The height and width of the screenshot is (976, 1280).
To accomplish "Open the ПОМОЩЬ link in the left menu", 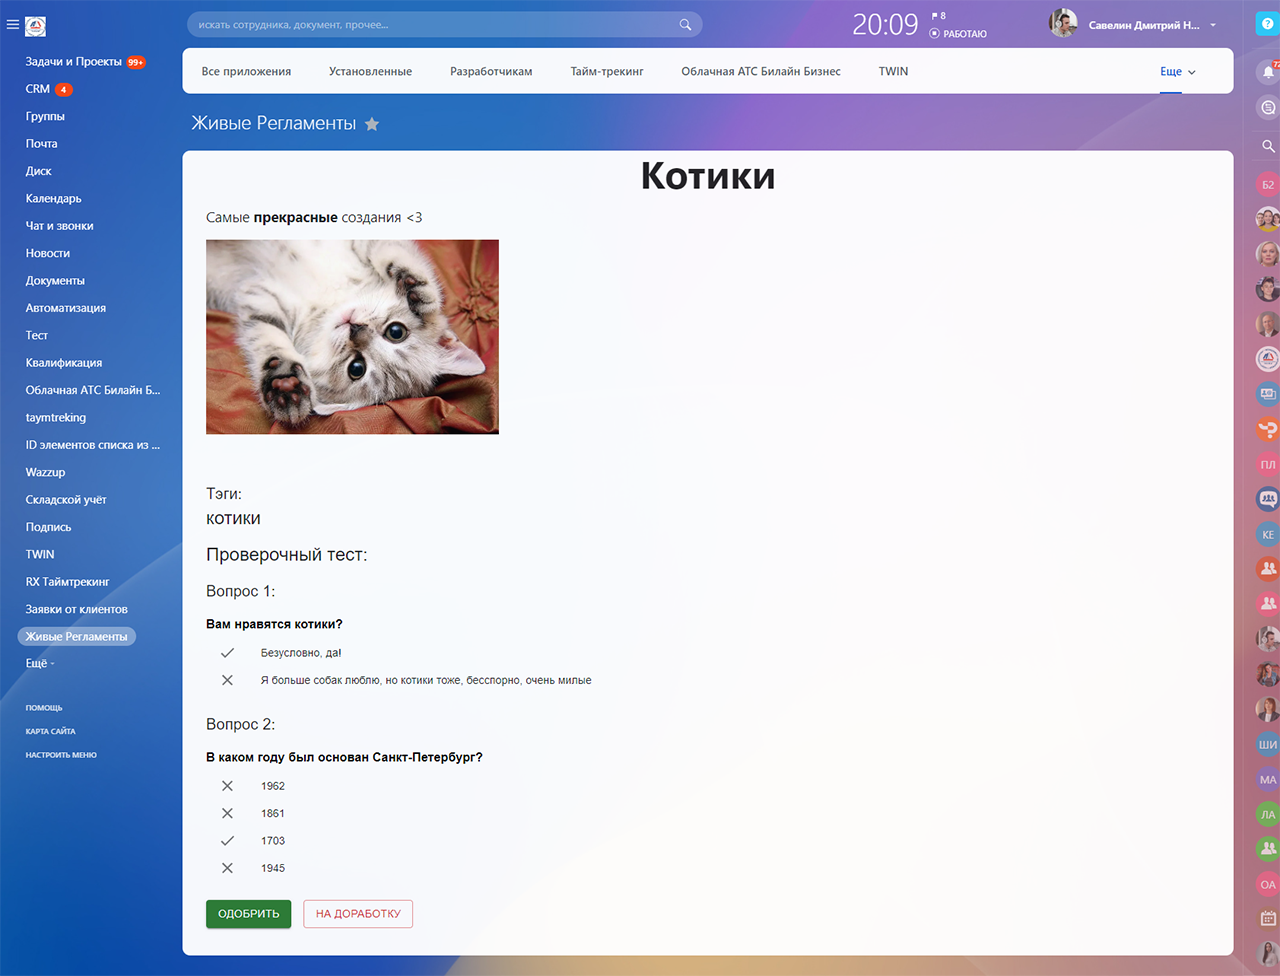I will tap(44, 708).
